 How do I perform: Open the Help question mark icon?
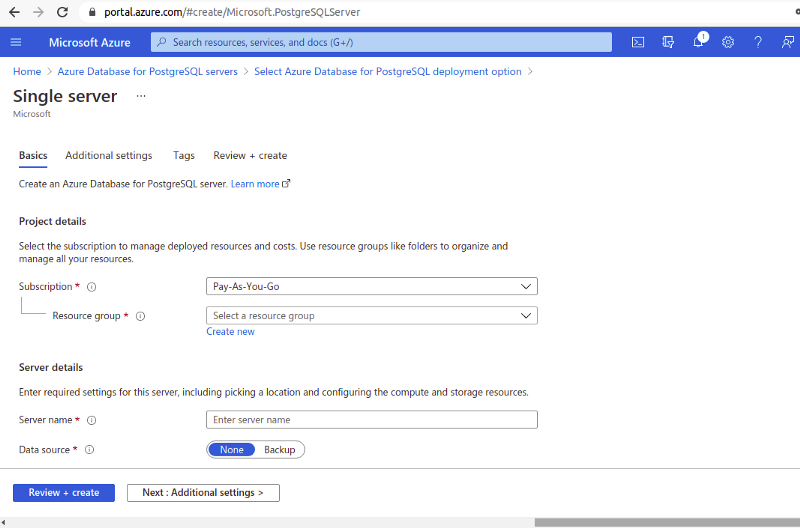tap(758, 42)
